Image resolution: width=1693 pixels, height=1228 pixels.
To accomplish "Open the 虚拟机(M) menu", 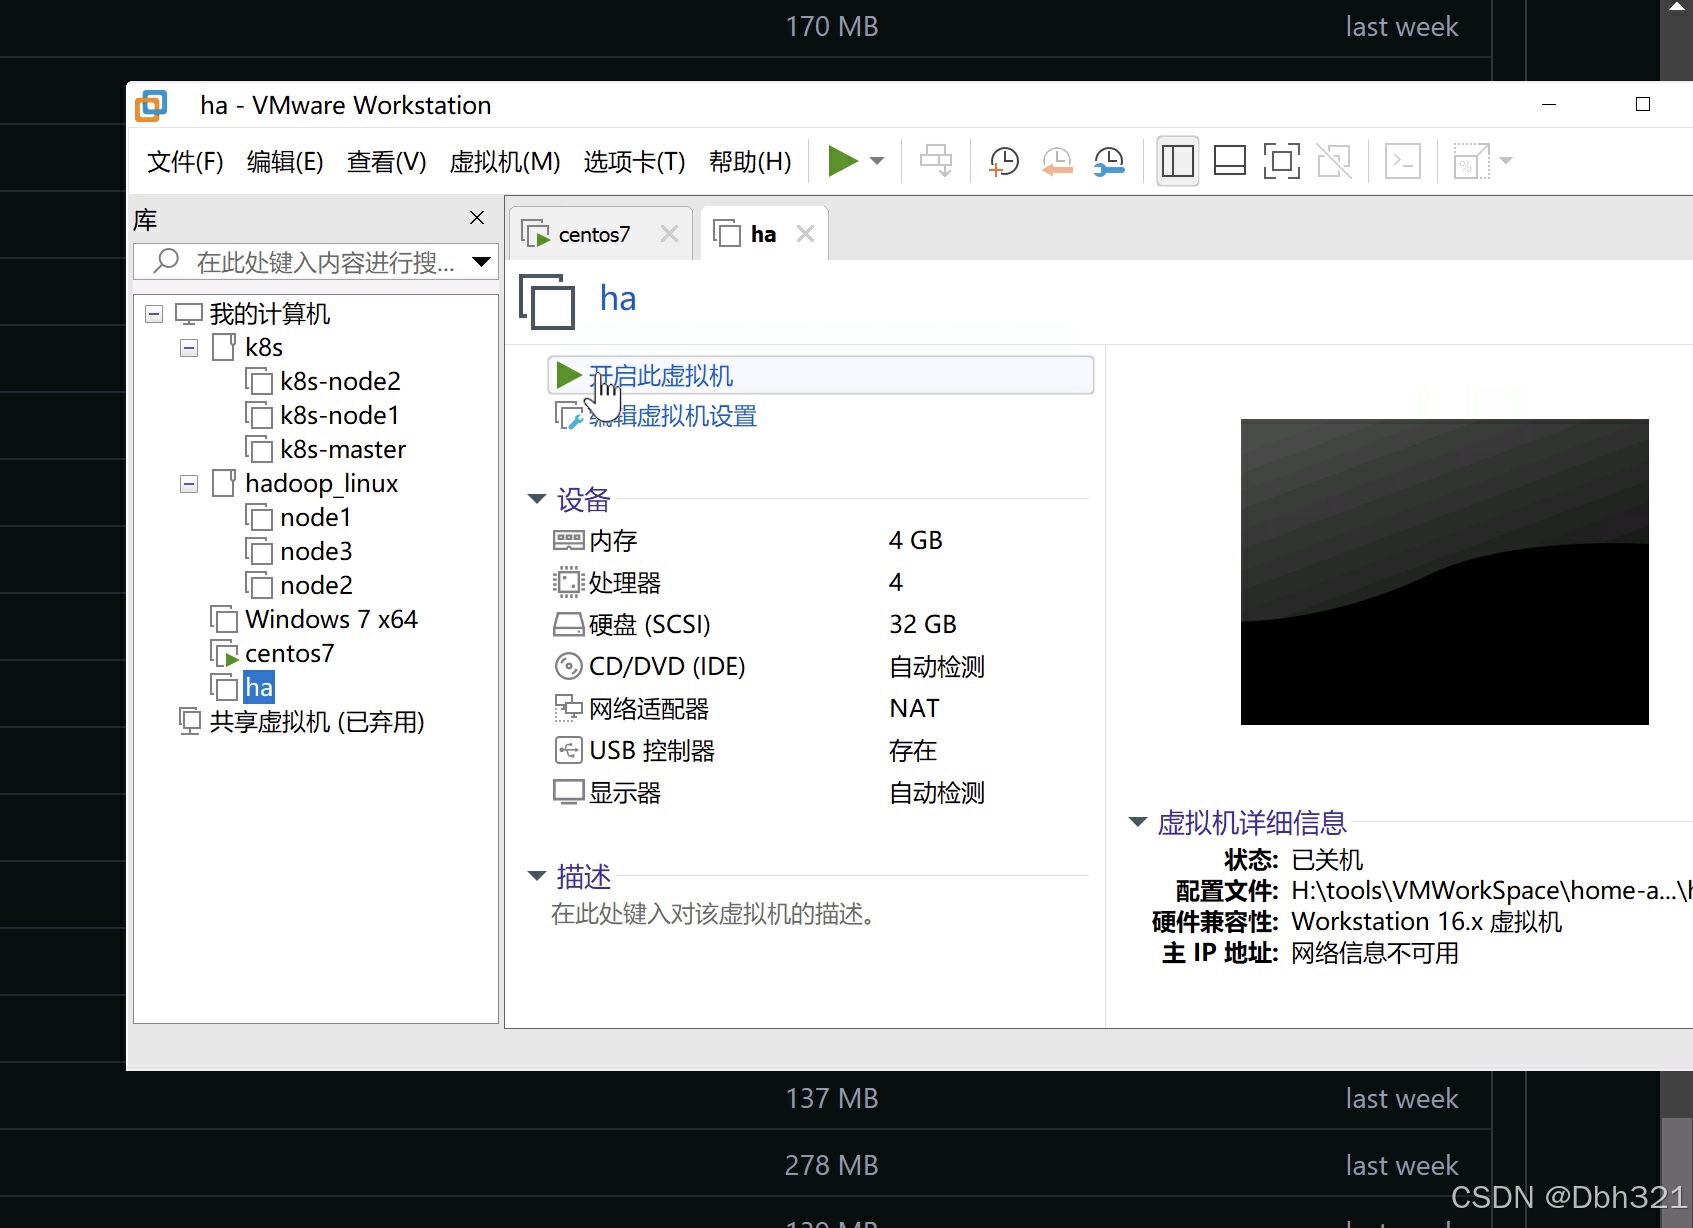I will (x=505, y=161).
